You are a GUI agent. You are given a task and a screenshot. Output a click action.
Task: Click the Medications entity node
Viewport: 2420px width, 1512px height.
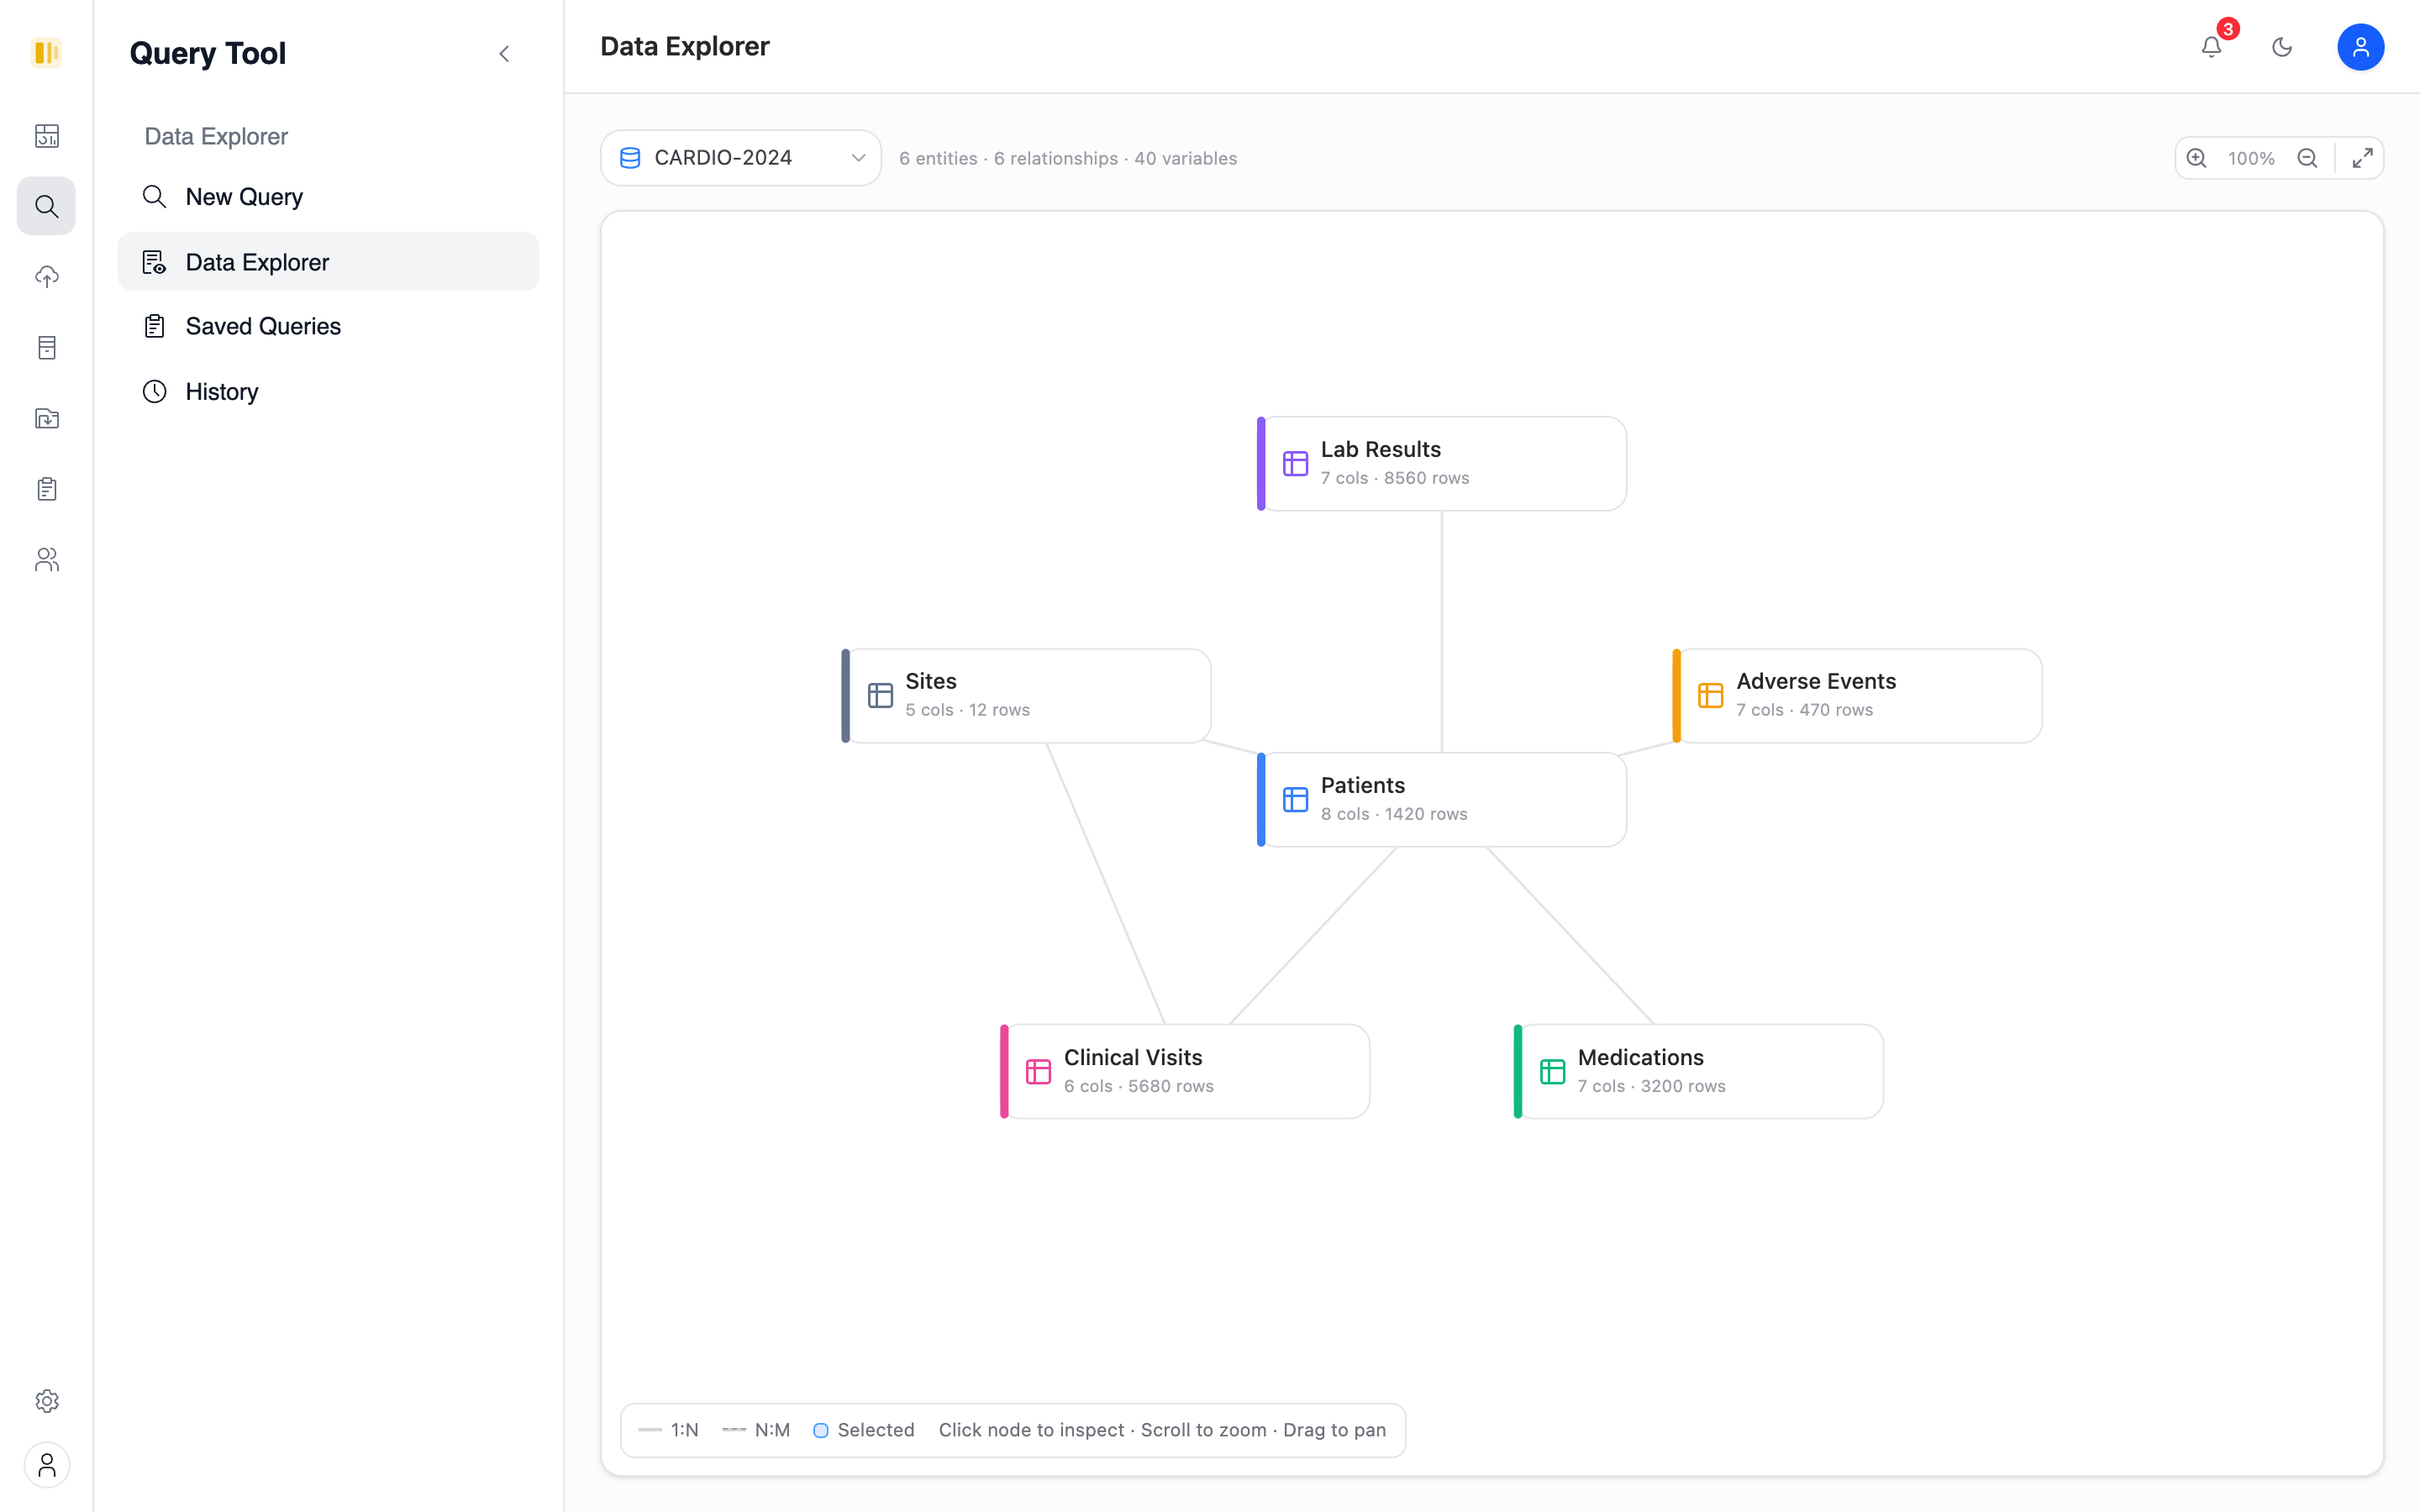click(1698, 1072)
